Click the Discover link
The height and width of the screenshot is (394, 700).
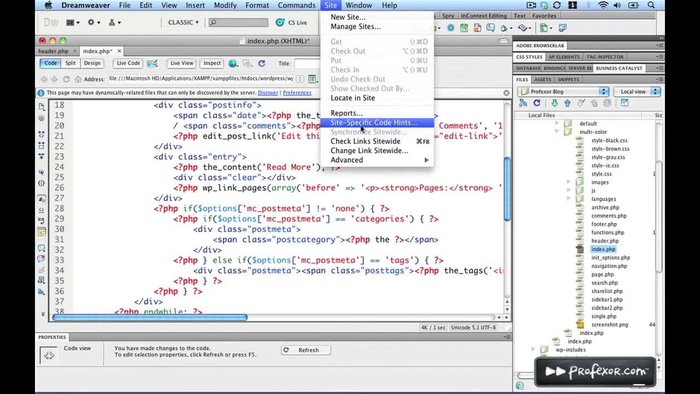coord(268,93)
